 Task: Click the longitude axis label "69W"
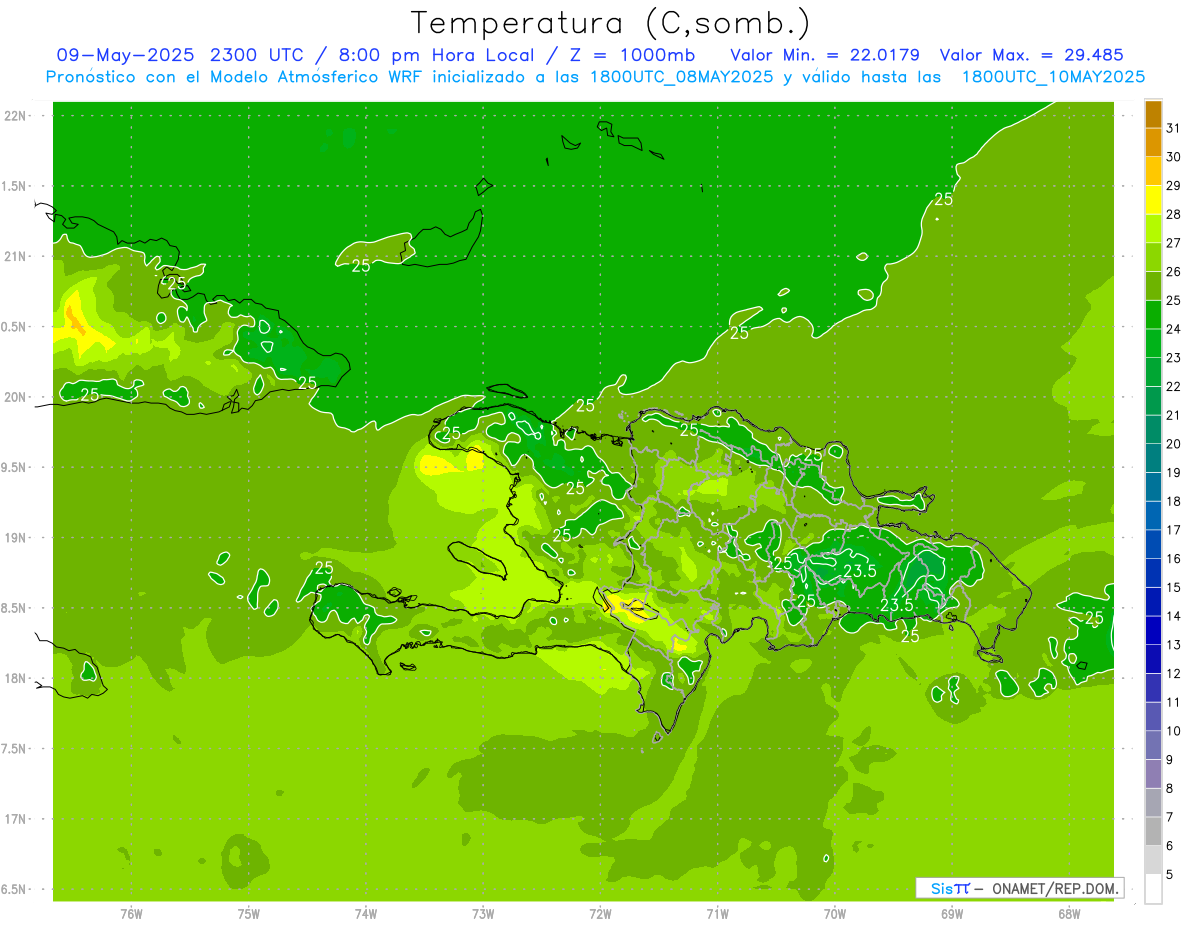coord(951,914)
